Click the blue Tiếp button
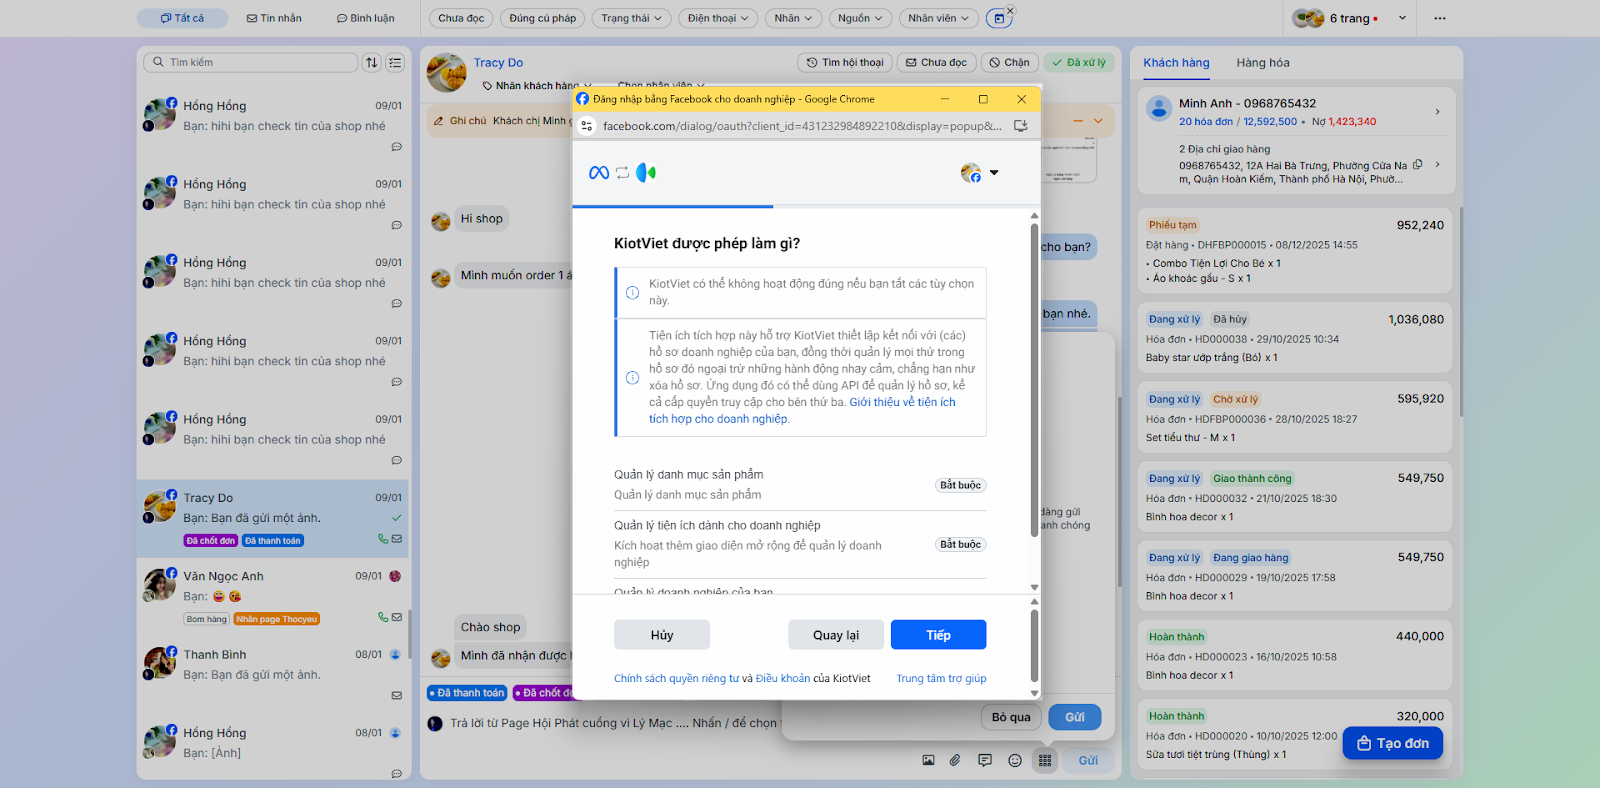The image size is (1600, 788). 938,635
